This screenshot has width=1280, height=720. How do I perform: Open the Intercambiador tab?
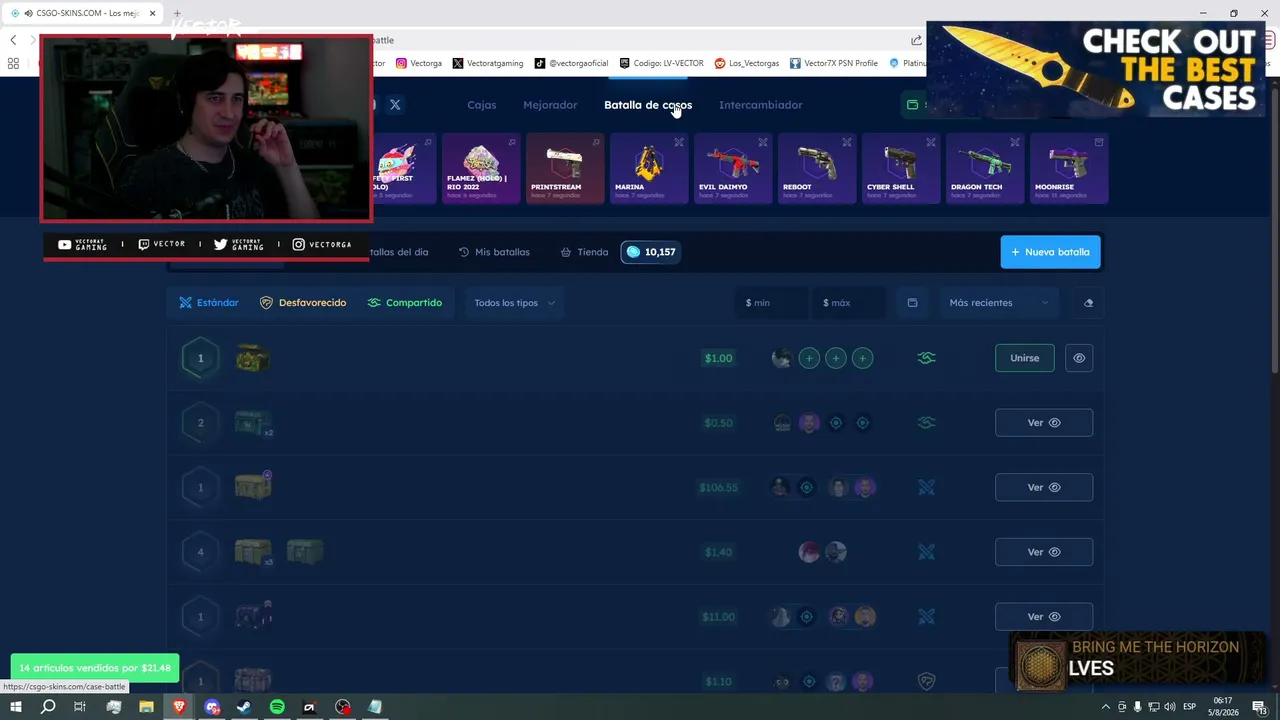760,105
